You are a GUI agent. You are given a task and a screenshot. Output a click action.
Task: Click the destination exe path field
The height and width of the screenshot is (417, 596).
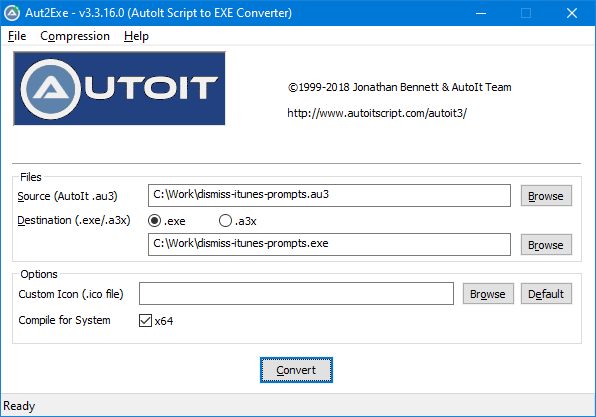click(329, 244)
